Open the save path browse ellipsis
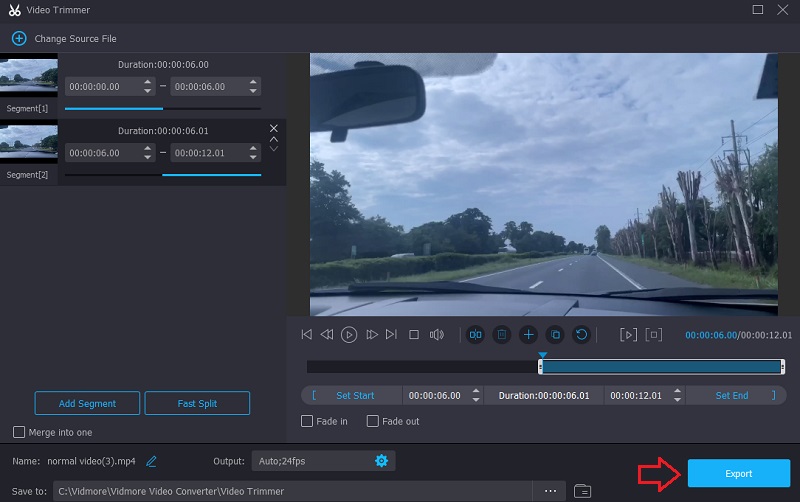This screenshot has height=502, width=800. tap(550, 491)
